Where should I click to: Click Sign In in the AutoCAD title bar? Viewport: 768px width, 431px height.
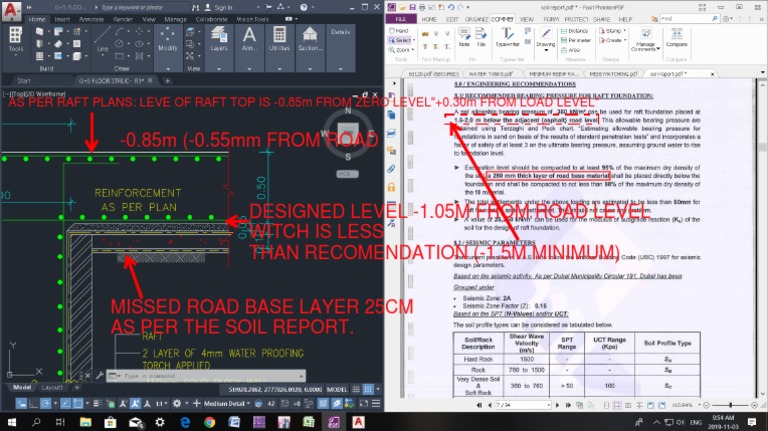pos(219,7)
